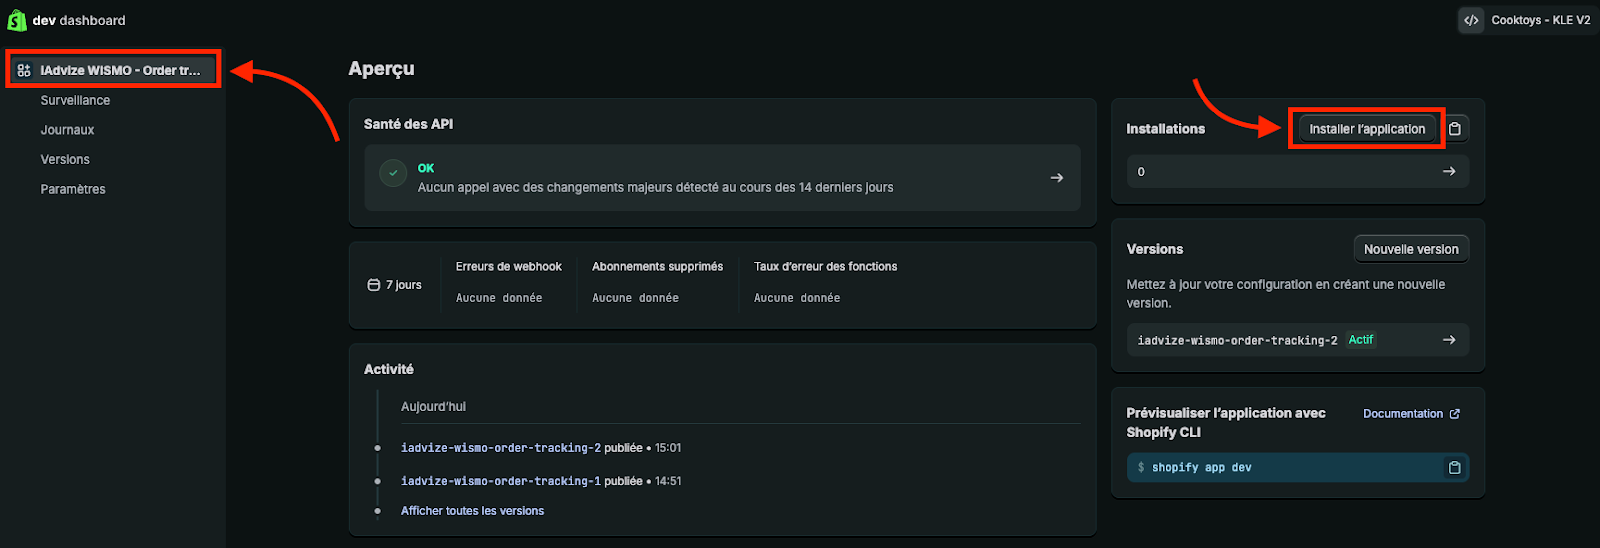Screen dimensions: 1600x548
Task: Click the arrow in the installations count row
Action: tap(1448, 172)
